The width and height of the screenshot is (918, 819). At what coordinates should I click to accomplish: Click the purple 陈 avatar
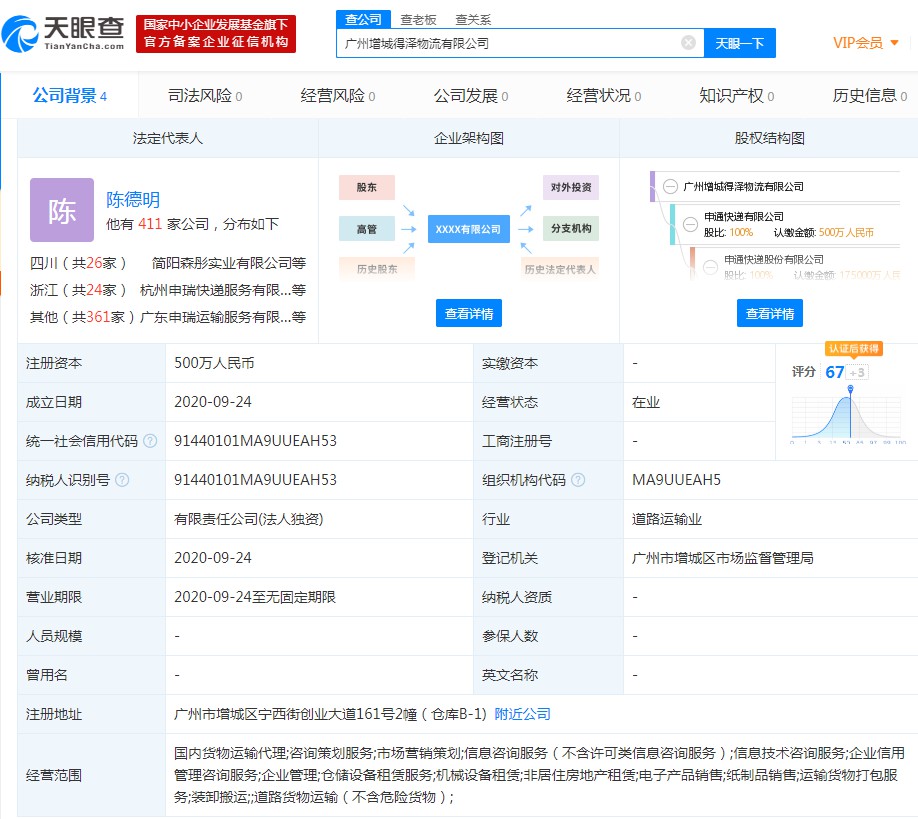coord(62,210)
